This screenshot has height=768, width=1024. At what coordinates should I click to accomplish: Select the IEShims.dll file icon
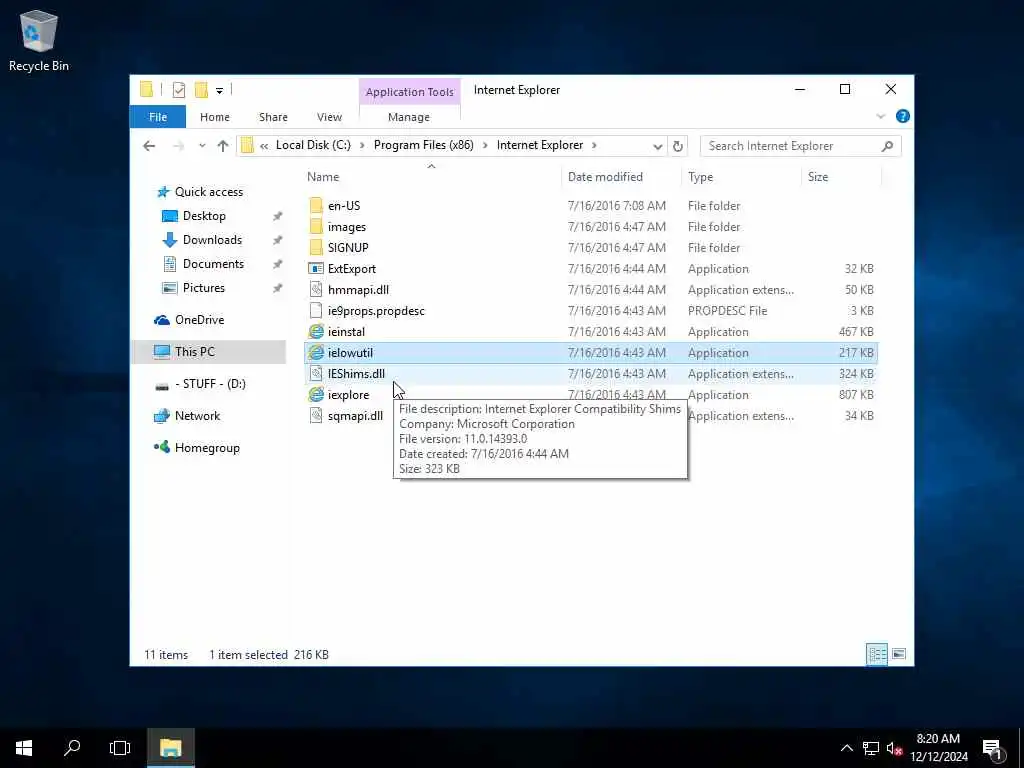[316, 374]
